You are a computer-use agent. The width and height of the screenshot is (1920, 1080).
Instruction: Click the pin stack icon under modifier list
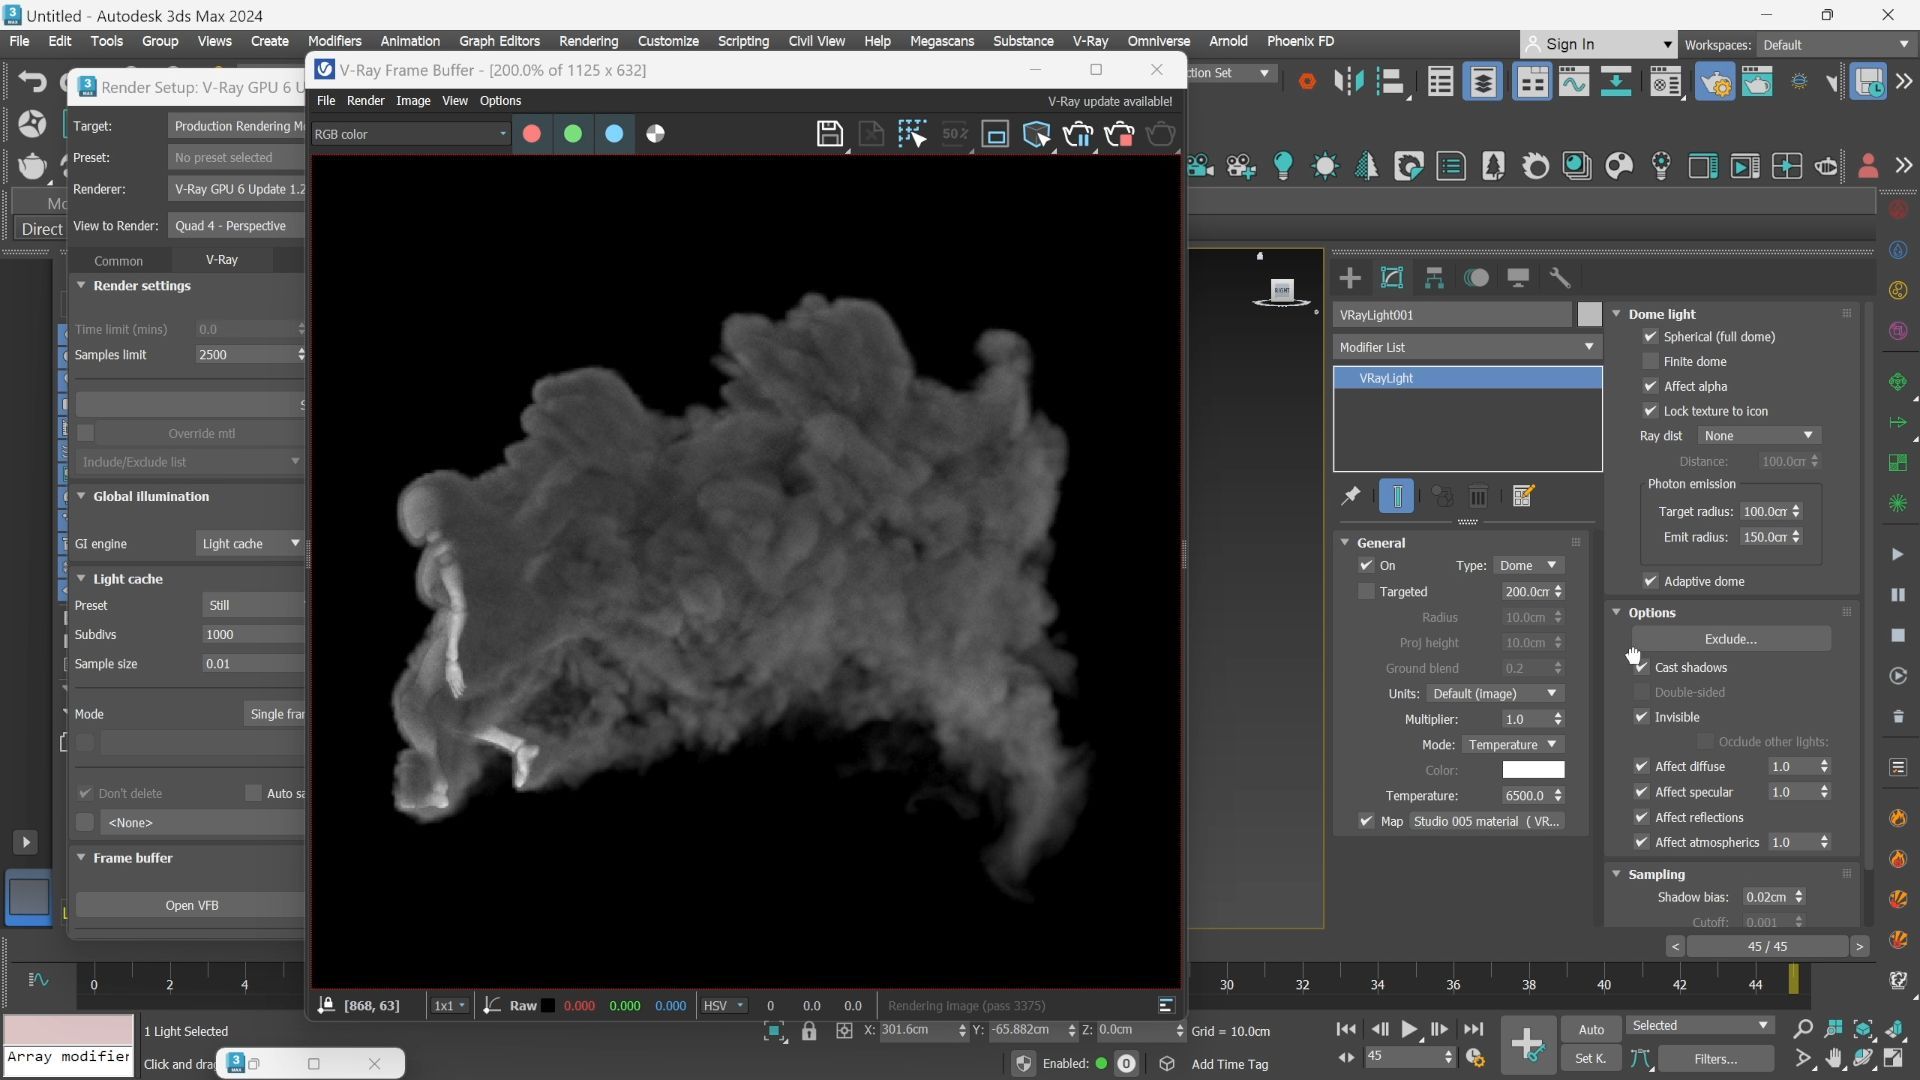[x=1350, y=496]
